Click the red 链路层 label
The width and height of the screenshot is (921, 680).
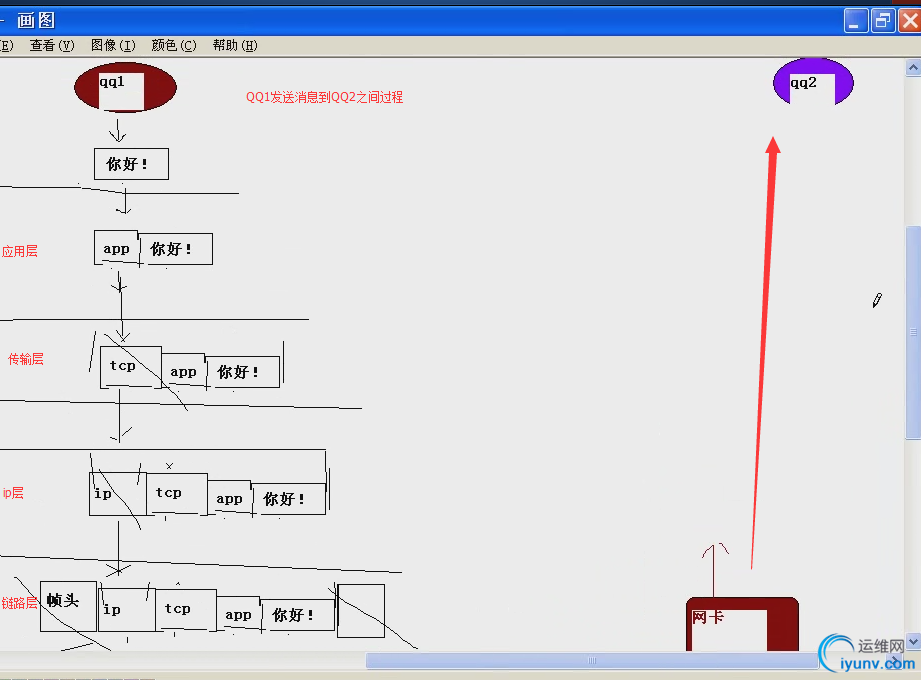point(19,603)
